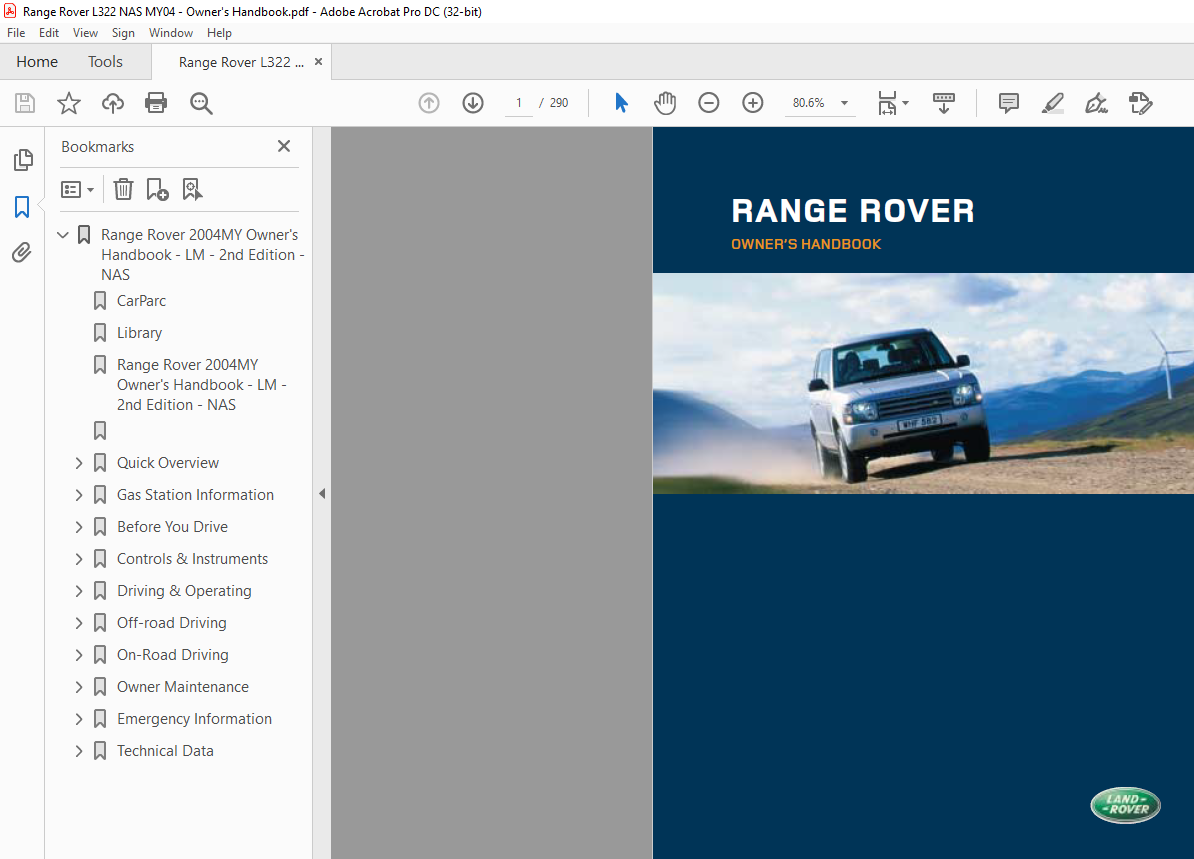This screenshot has width=1194, height=859.
Task: Click the Land Rover logo on cover
Action: 1125,805
